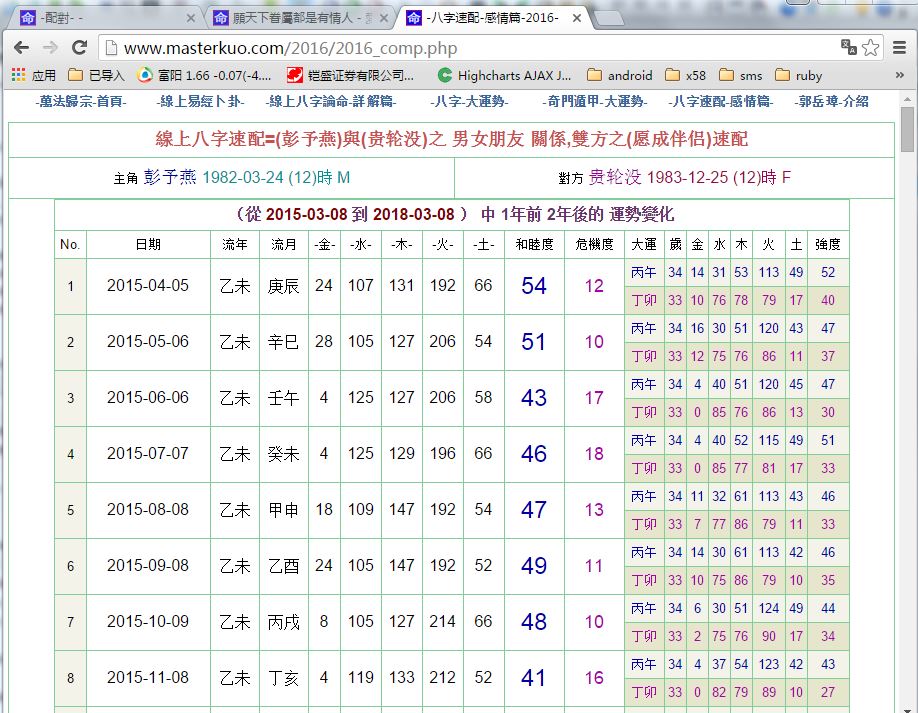
Task: Open the 铠盛证券有限公司 bookmark
Action: point(350,74)
